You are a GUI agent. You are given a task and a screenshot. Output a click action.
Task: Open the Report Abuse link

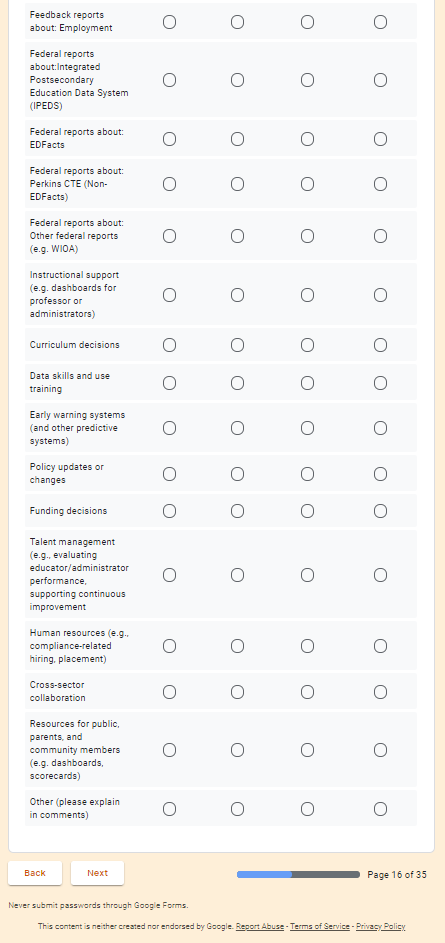coord(260,926)
